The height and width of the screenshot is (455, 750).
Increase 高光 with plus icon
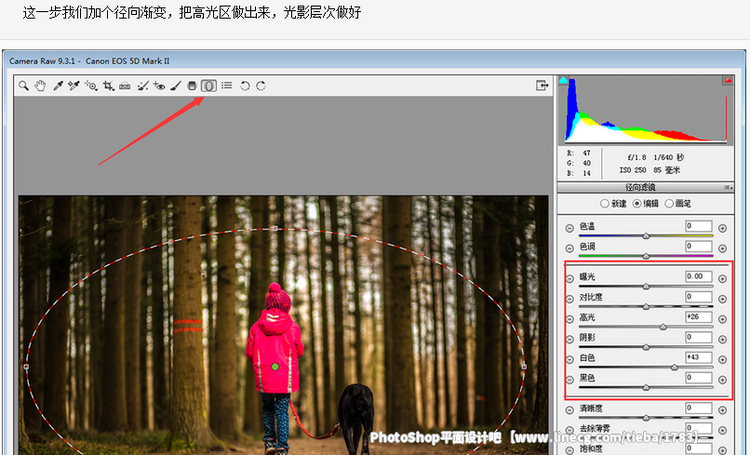(x=723, y=319)
